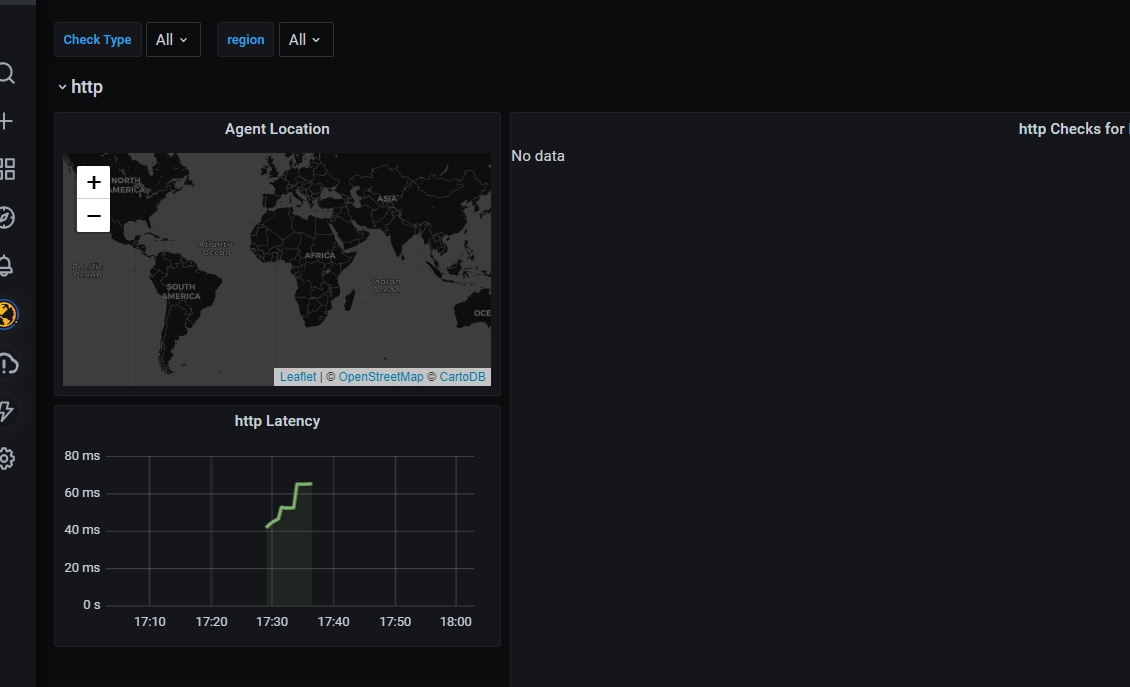Click the highlighted globe plugin icon
The height and width of the screenshot is (687, 1130).
pyautogui.click(x=9, y=314)
